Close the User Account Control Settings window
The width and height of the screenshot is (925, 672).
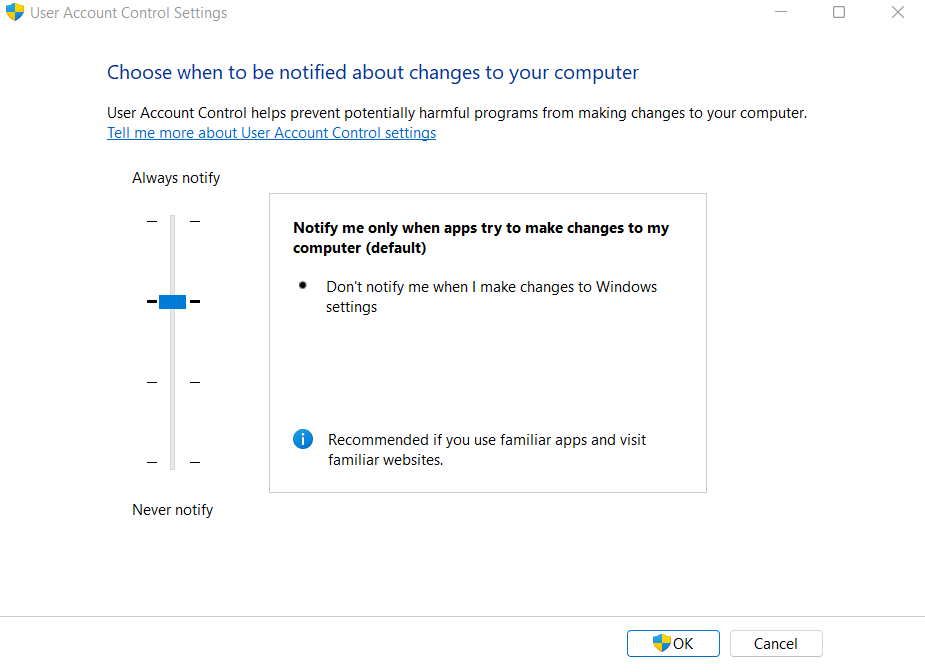pyautogui.click(x=897, y=13)
